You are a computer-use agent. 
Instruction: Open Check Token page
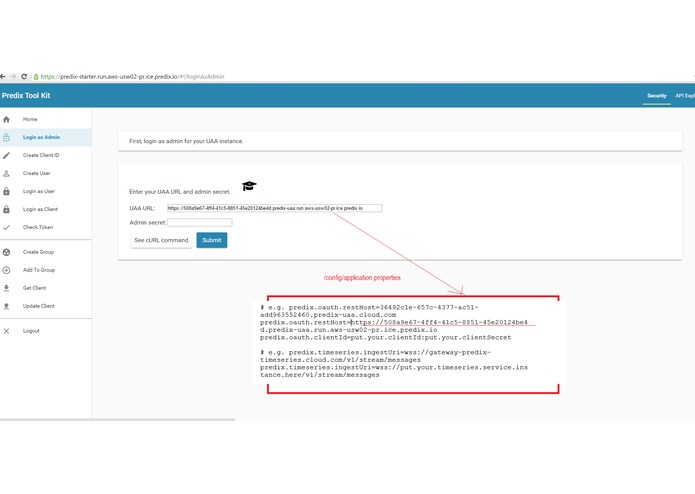click(38, 227)
